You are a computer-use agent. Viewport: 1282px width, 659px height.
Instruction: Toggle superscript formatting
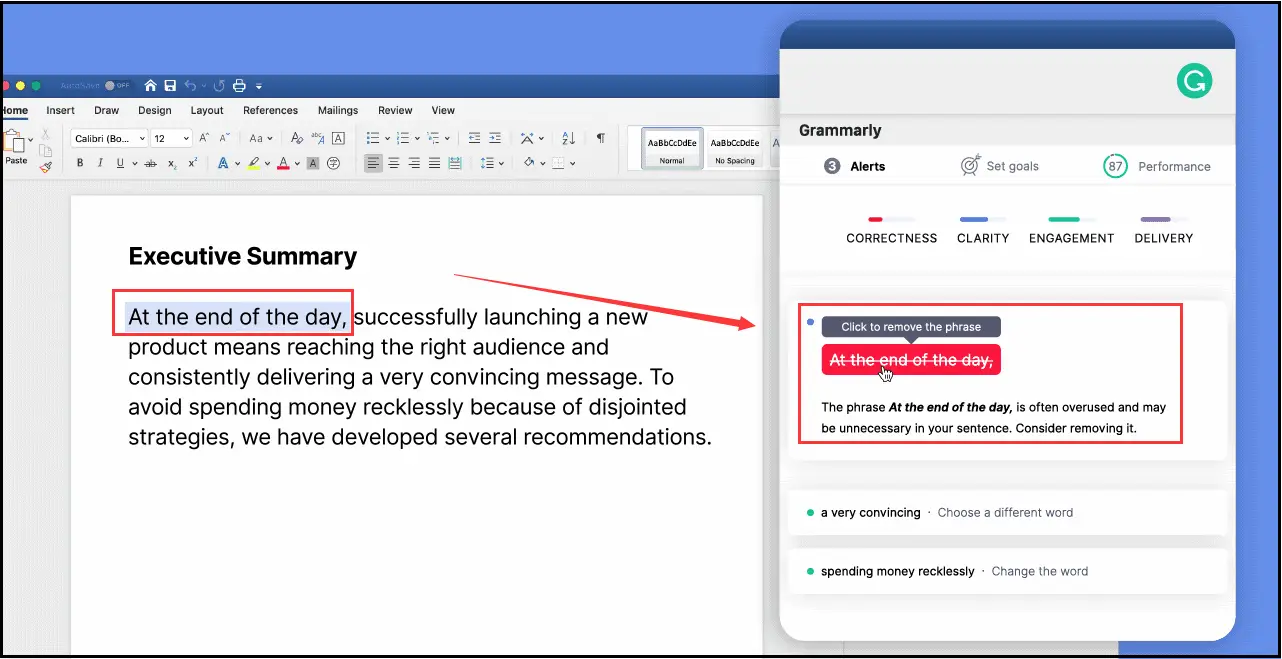click(193, 163)
